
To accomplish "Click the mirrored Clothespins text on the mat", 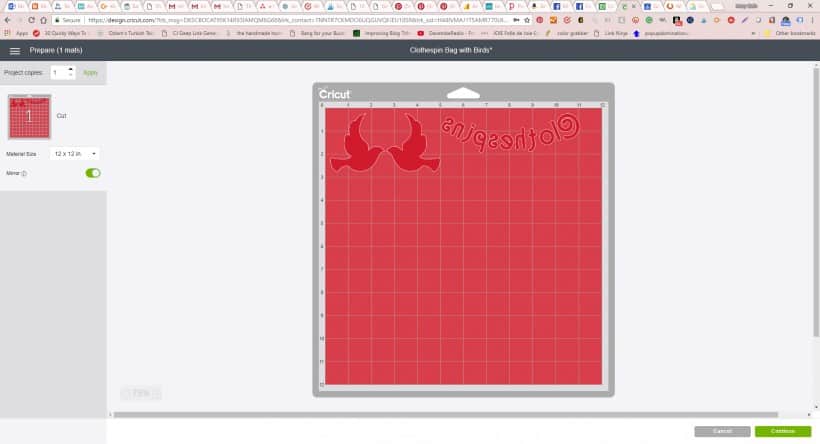I will click(x=510, y=133).
